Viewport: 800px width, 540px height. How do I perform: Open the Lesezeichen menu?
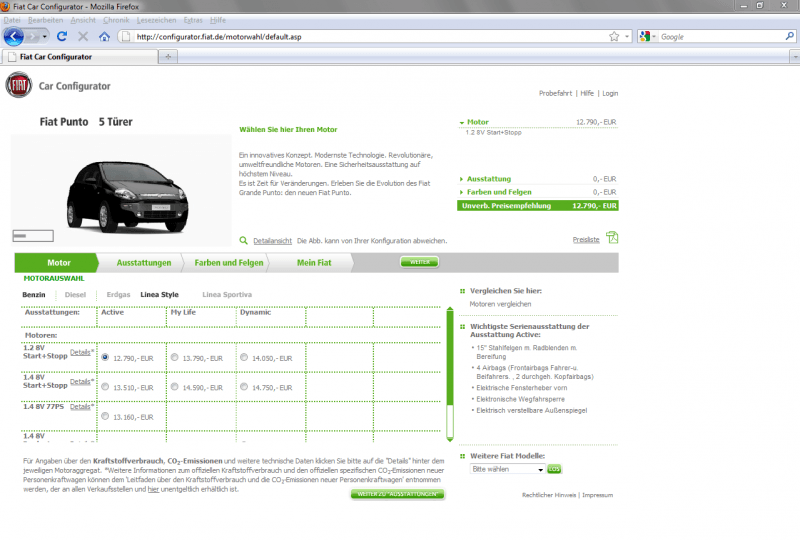[156, 20]
